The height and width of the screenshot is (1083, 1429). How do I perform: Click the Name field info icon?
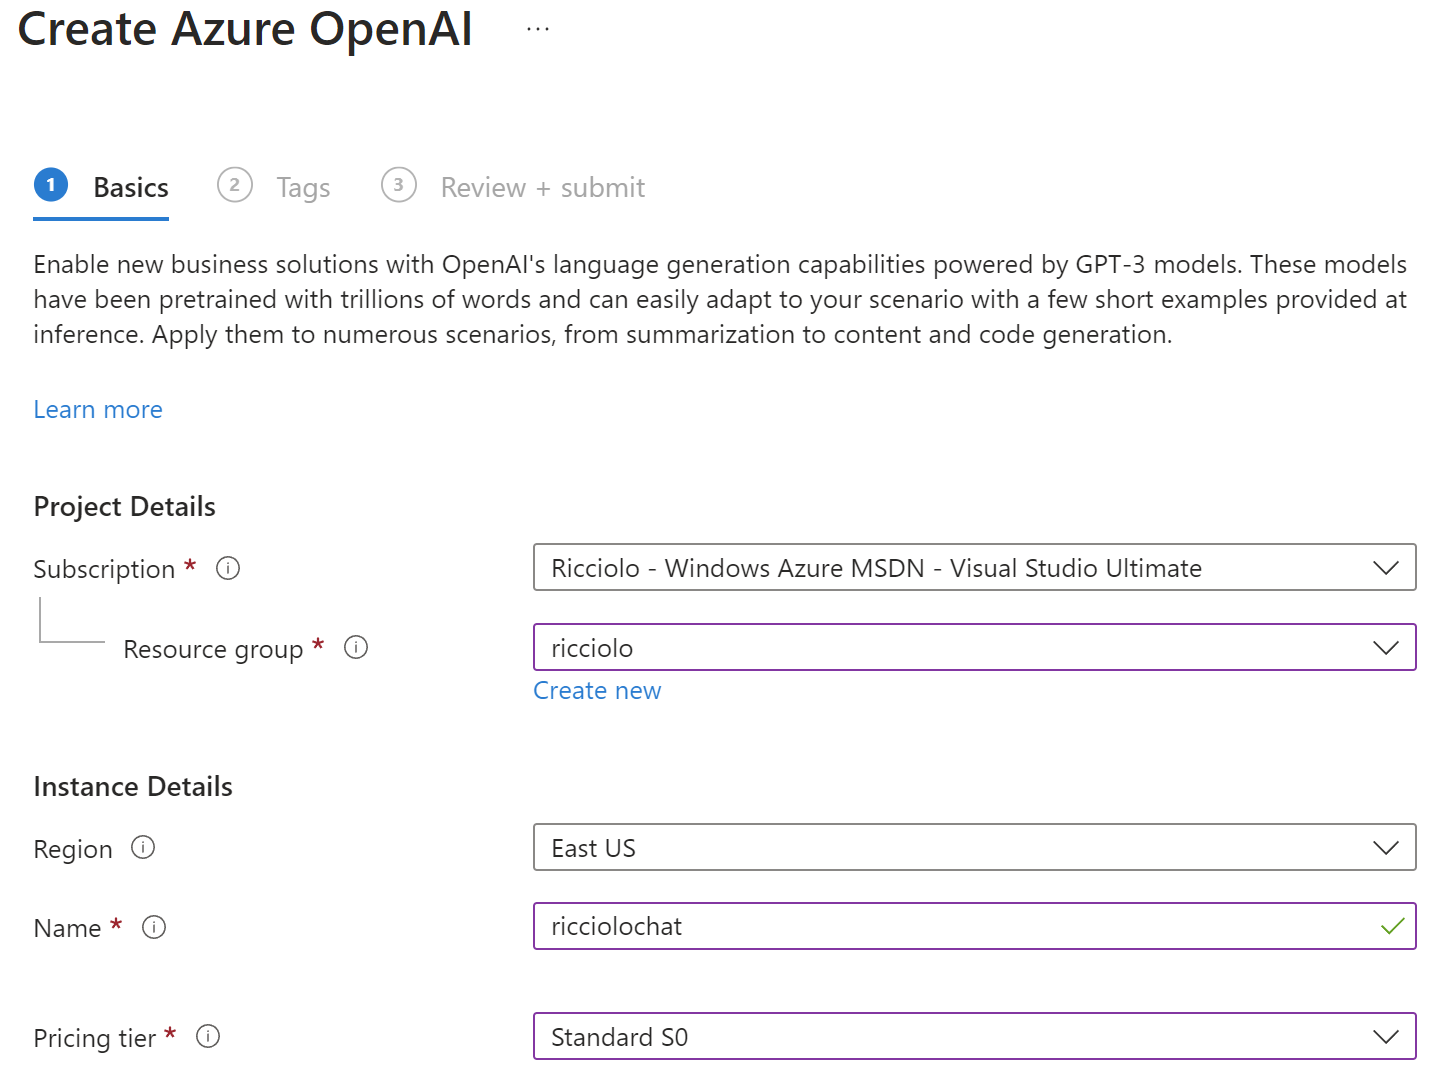(x=154, y=927)
